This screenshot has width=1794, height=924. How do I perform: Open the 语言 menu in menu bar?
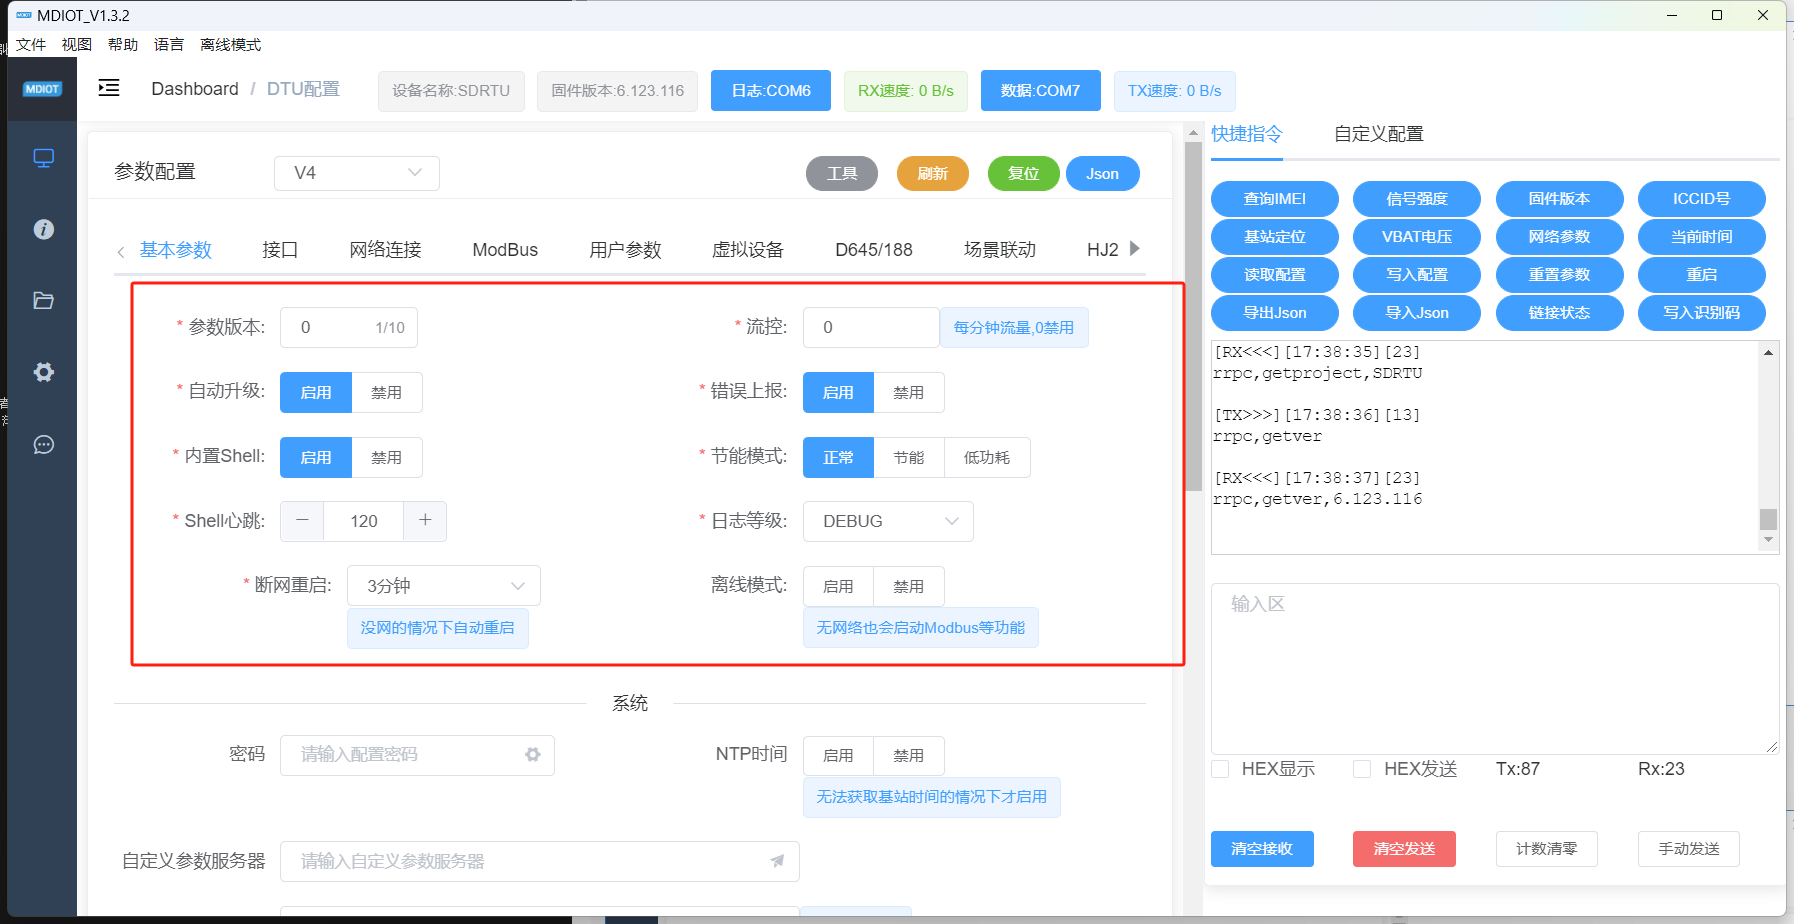point(168,44)
